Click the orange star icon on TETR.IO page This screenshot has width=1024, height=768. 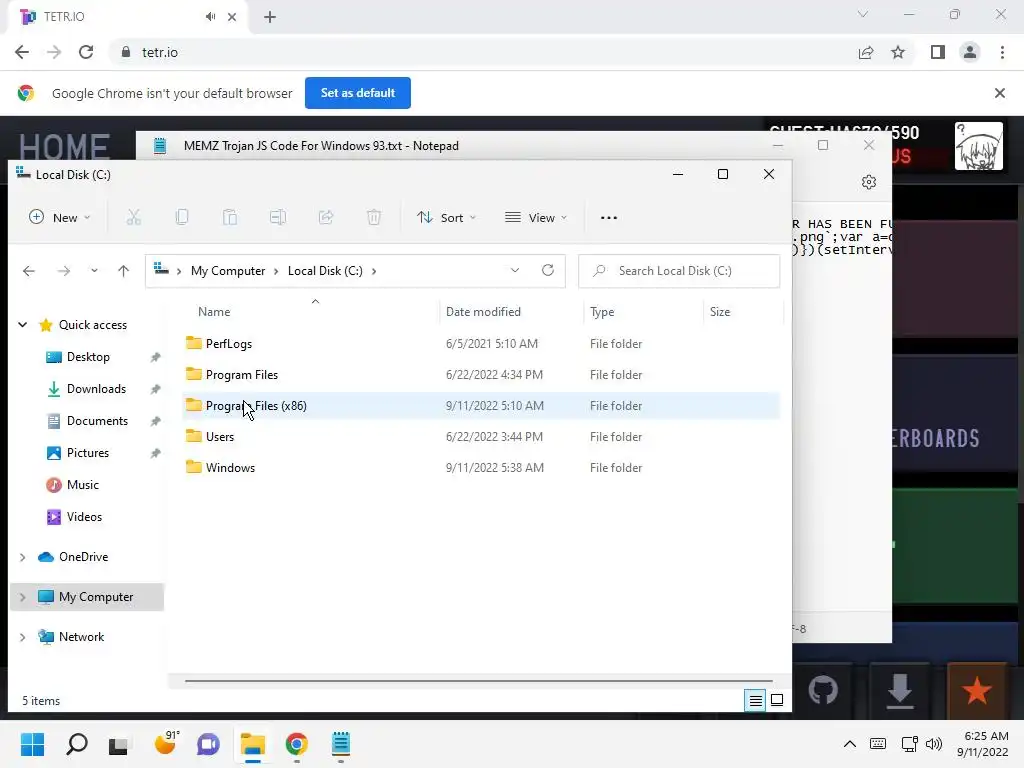tap(977, 690)
